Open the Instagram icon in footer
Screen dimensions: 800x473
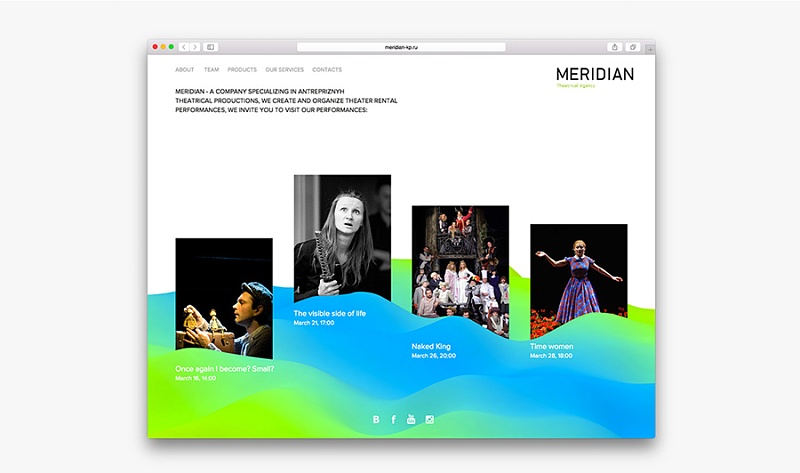tap(430, 419)
